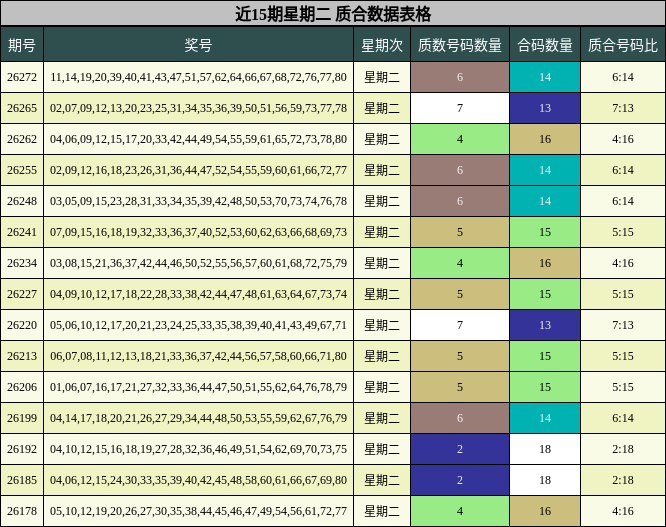Click the composite count 14 in row 26272
Image resolution: width=666 pixels, height=527 pixels.
click(x=545, y=77)
